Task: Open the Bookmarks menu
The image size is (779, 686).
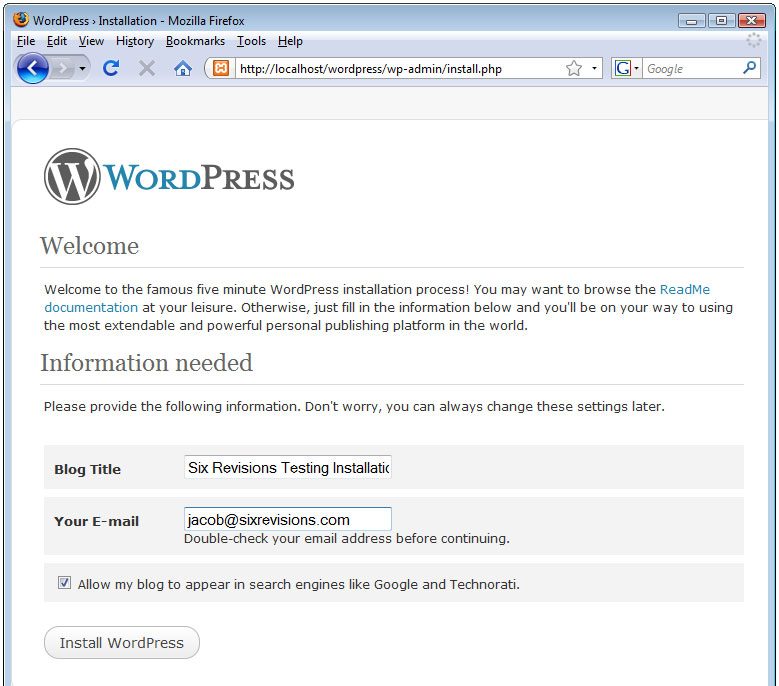Action: (195, 41)
